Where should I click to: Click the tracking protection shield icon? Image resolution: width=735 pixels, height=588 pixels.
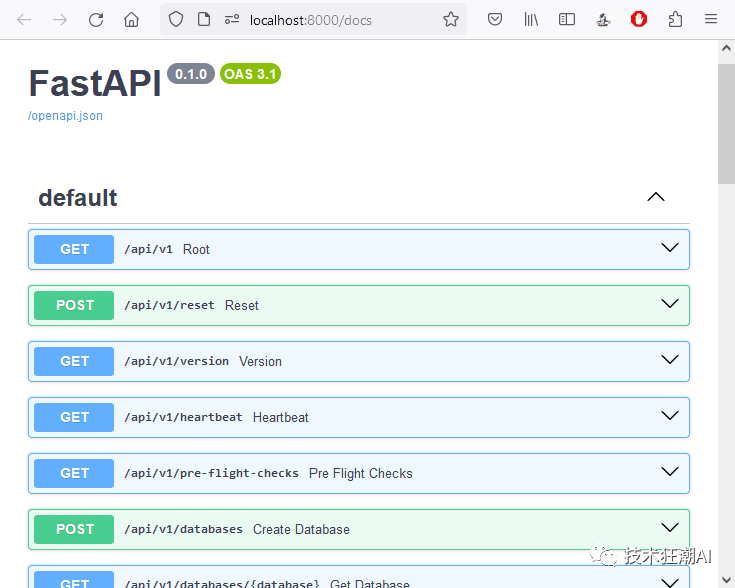click(176, 19)
